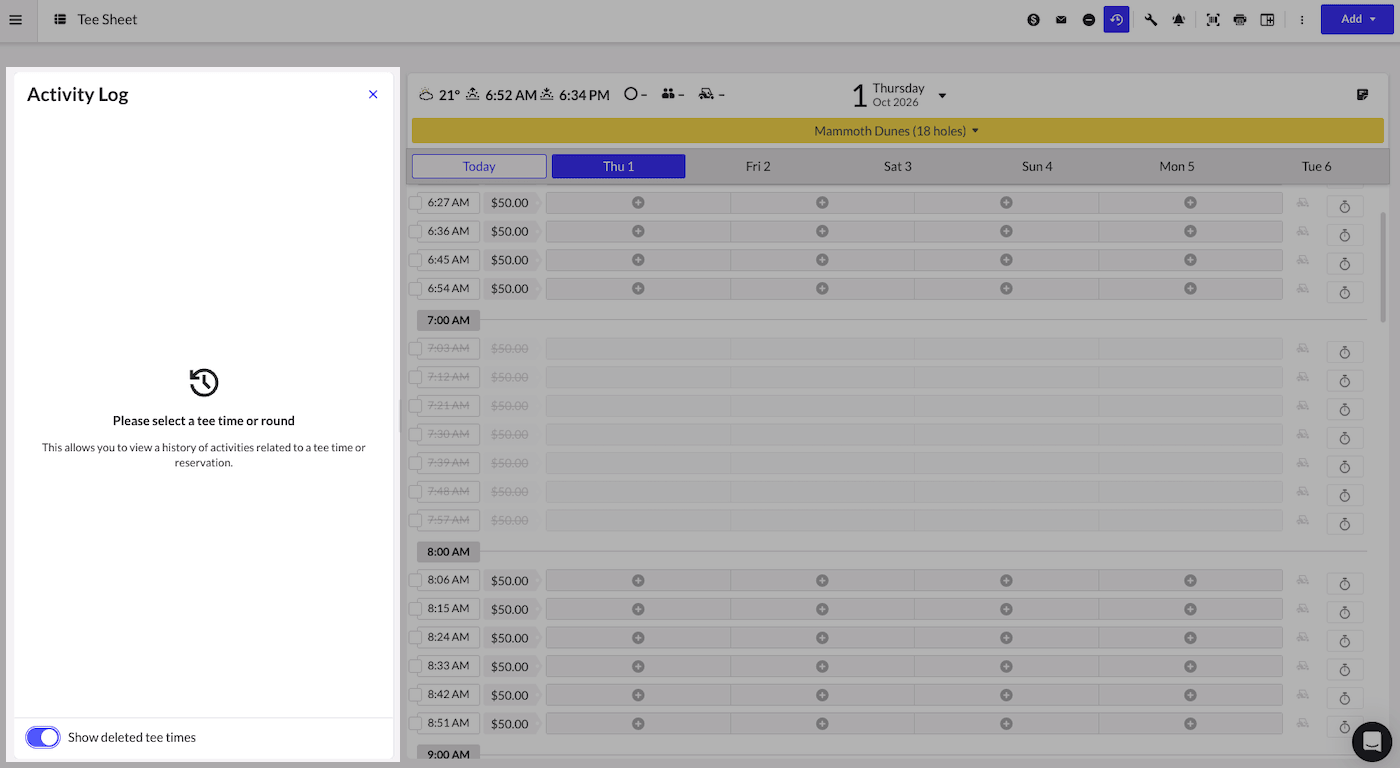Click the Thu 1 day button
Screen dimensions: 1400x768
click(x=618, y=166)
